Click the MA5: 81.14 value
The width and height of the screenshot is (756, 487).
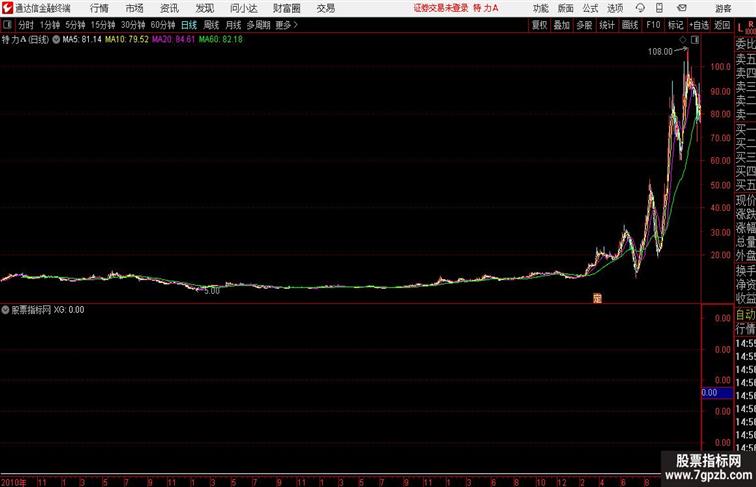tap(82, 40)
